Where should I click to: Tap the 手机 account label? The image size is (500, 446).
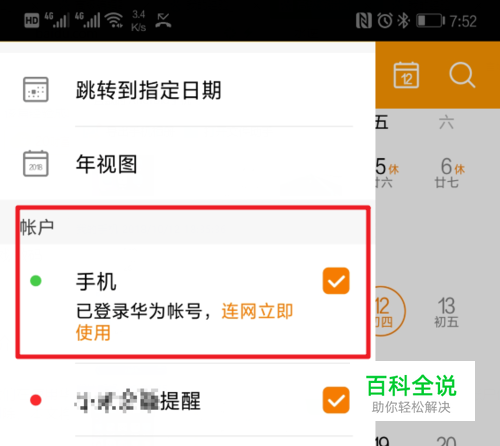coord(96,282)
